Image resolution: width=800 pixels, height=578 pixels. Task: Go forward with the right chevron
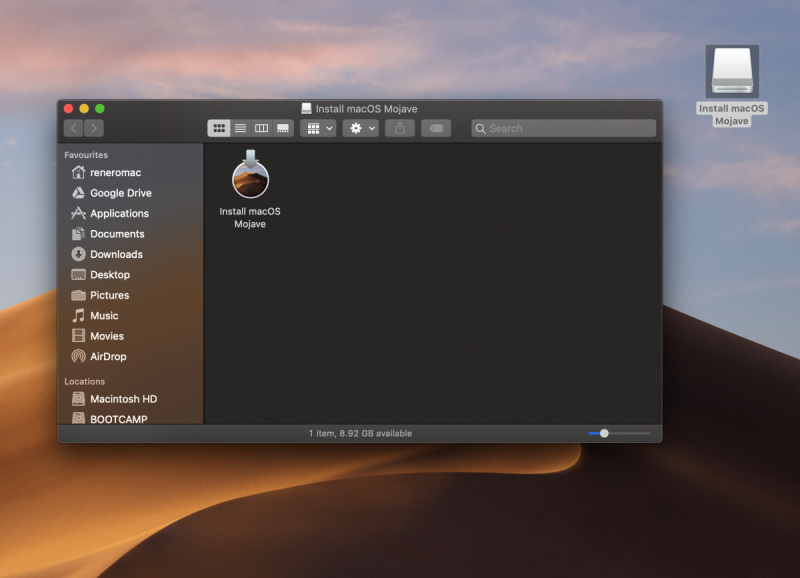94,128
